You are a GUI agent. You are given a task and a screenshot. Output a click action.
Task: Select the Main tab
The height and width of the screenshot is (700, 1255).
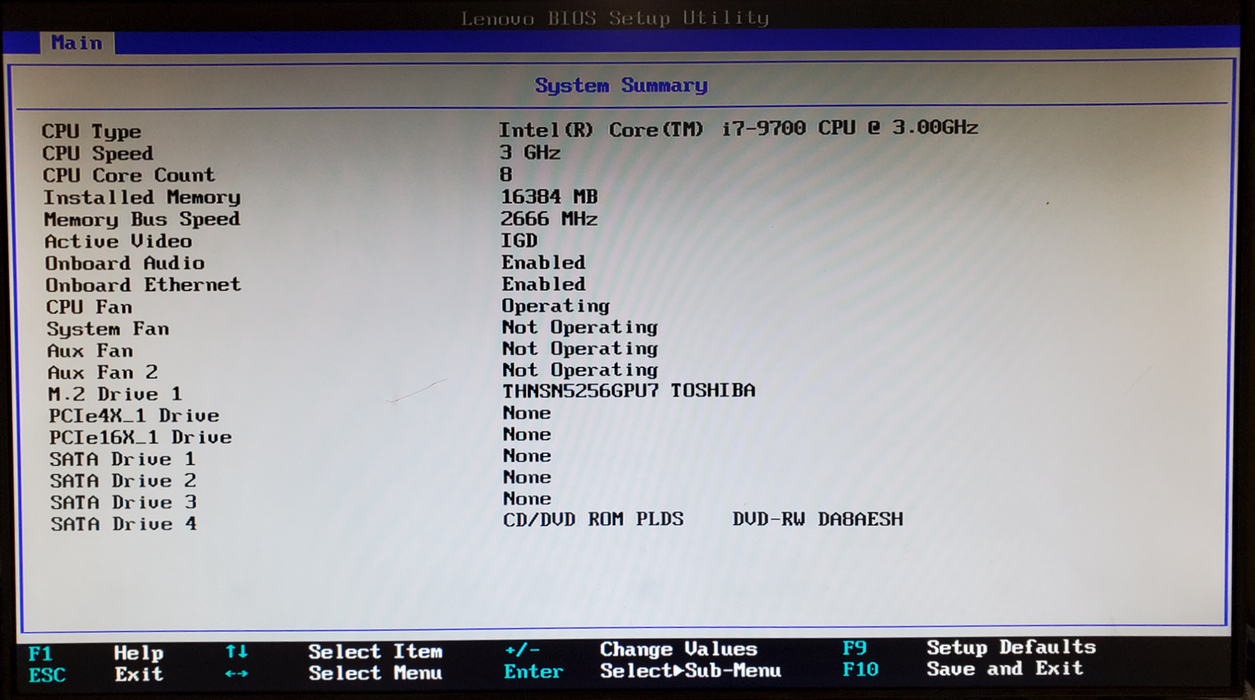point(77,43)
